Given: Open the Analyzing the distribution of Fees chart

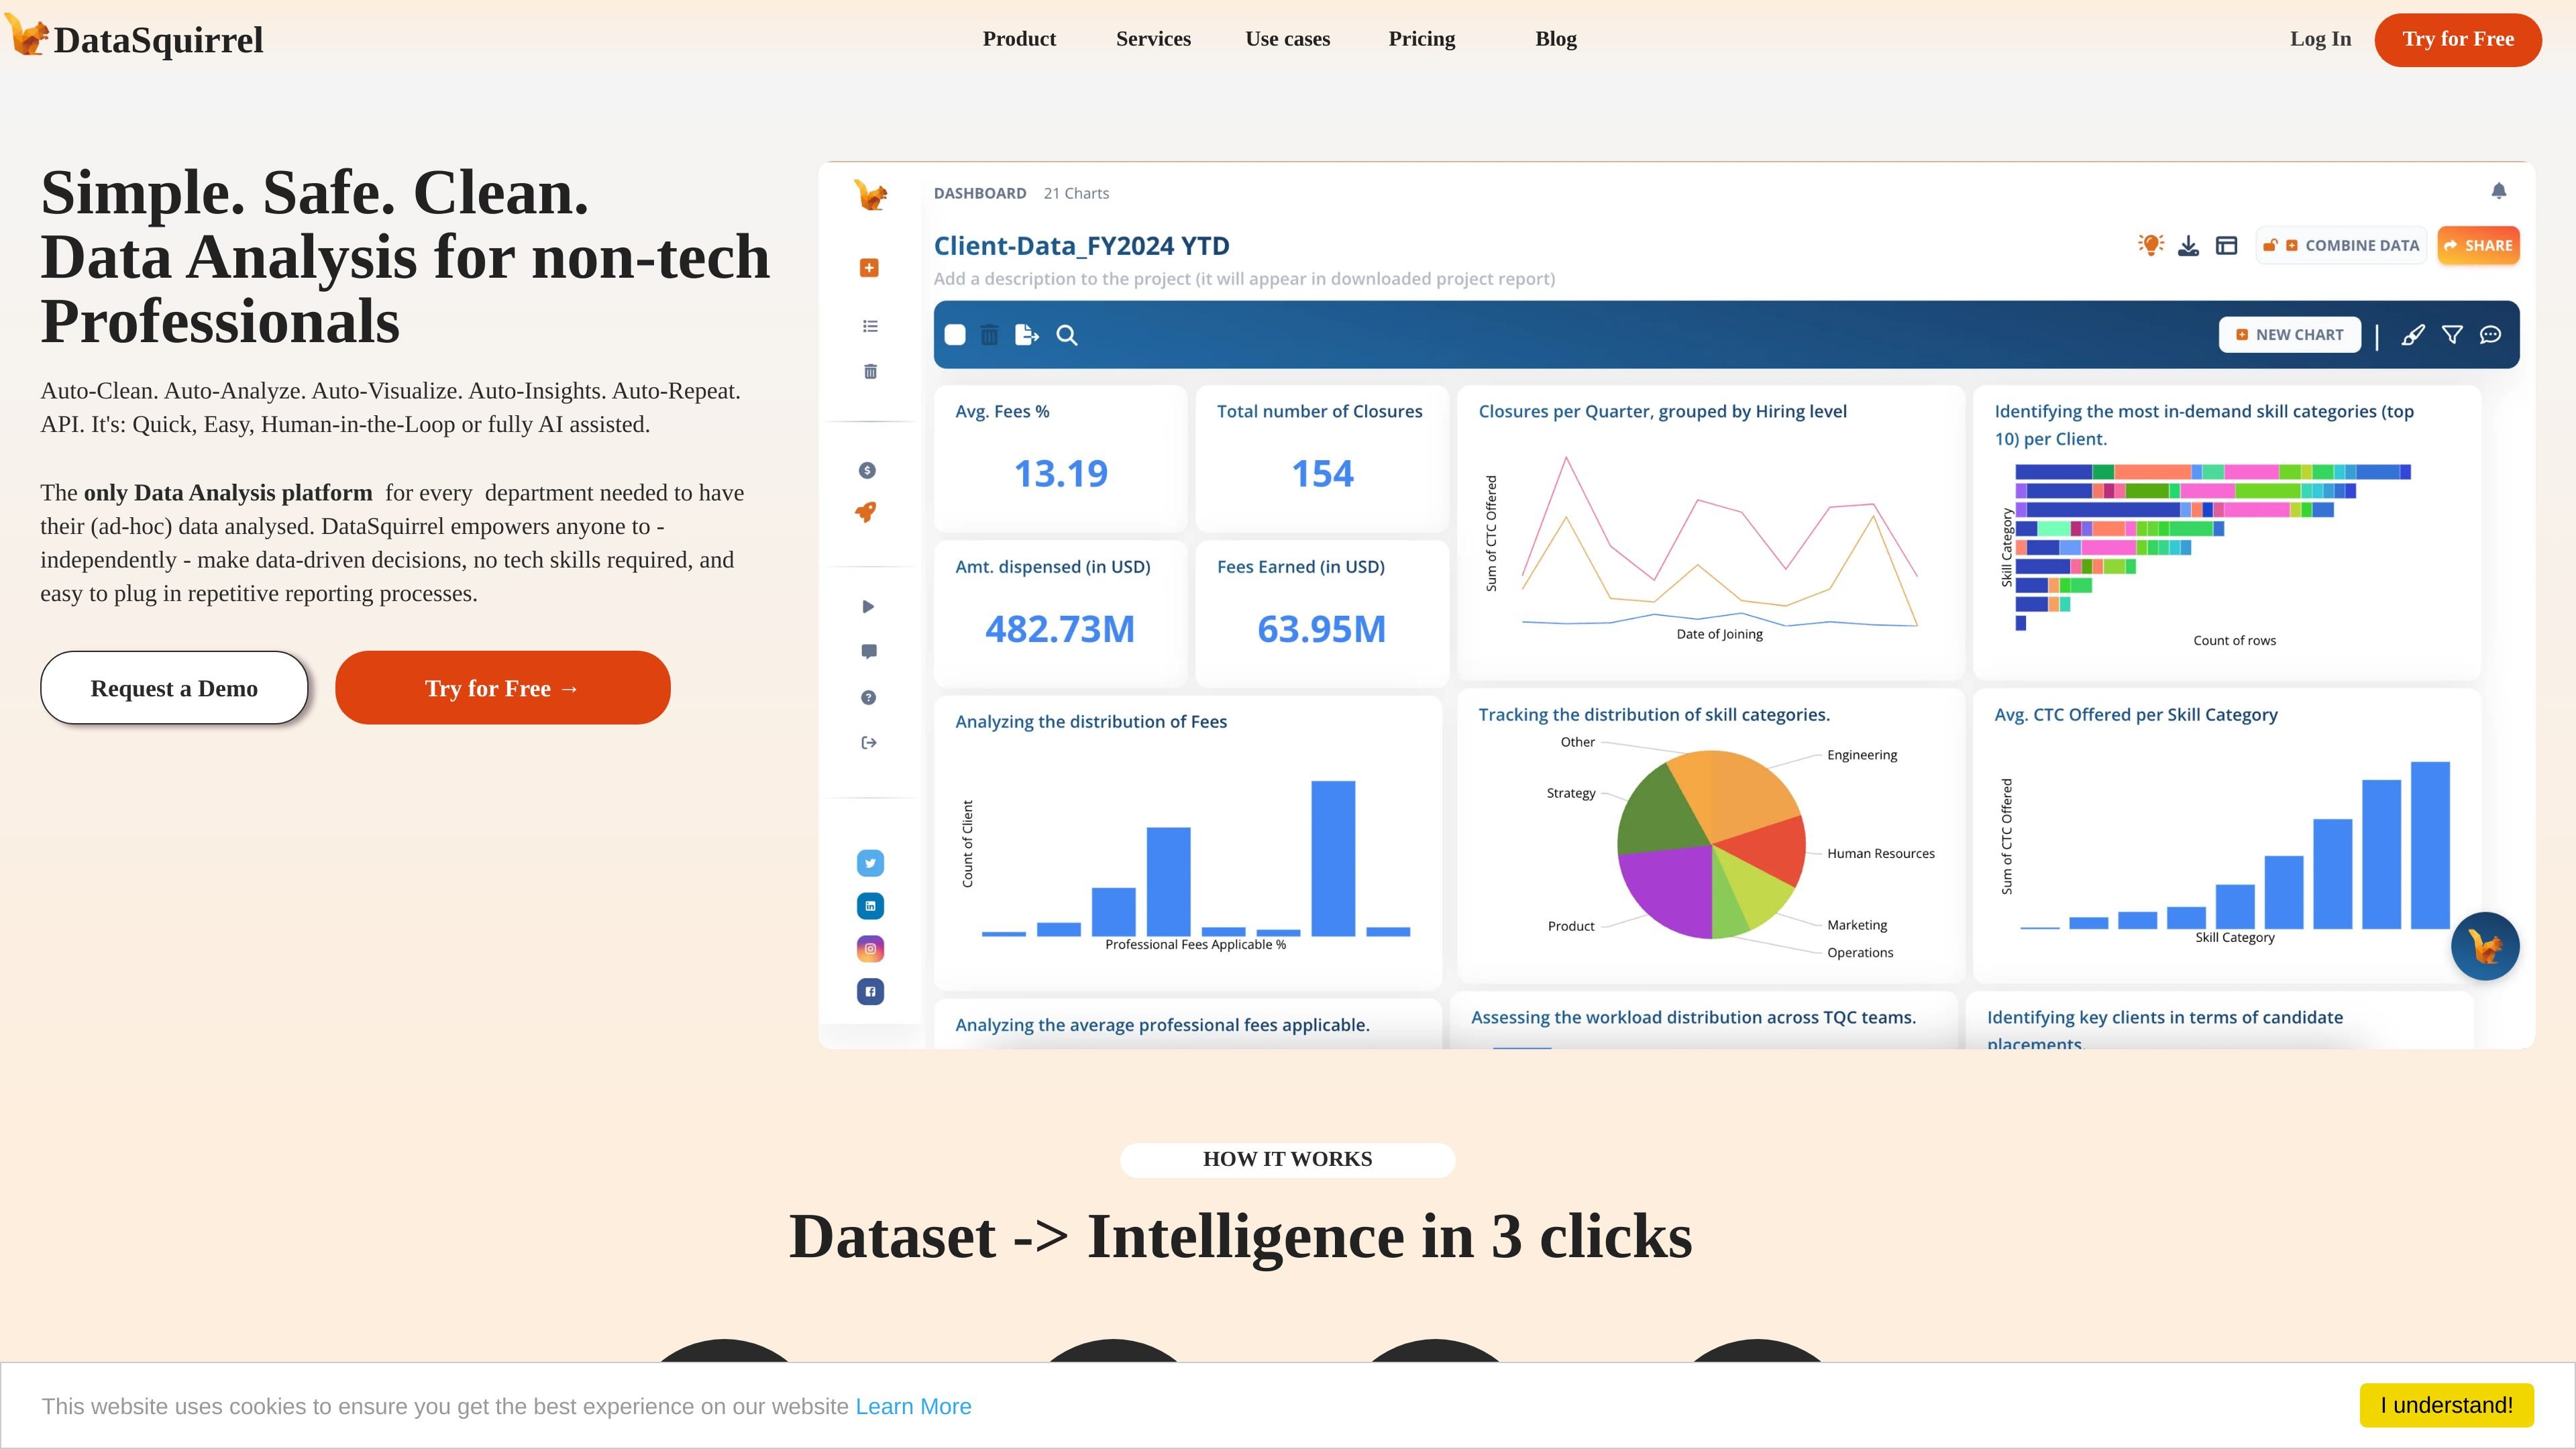Looking at the screenshot, I should point(1188,842).
